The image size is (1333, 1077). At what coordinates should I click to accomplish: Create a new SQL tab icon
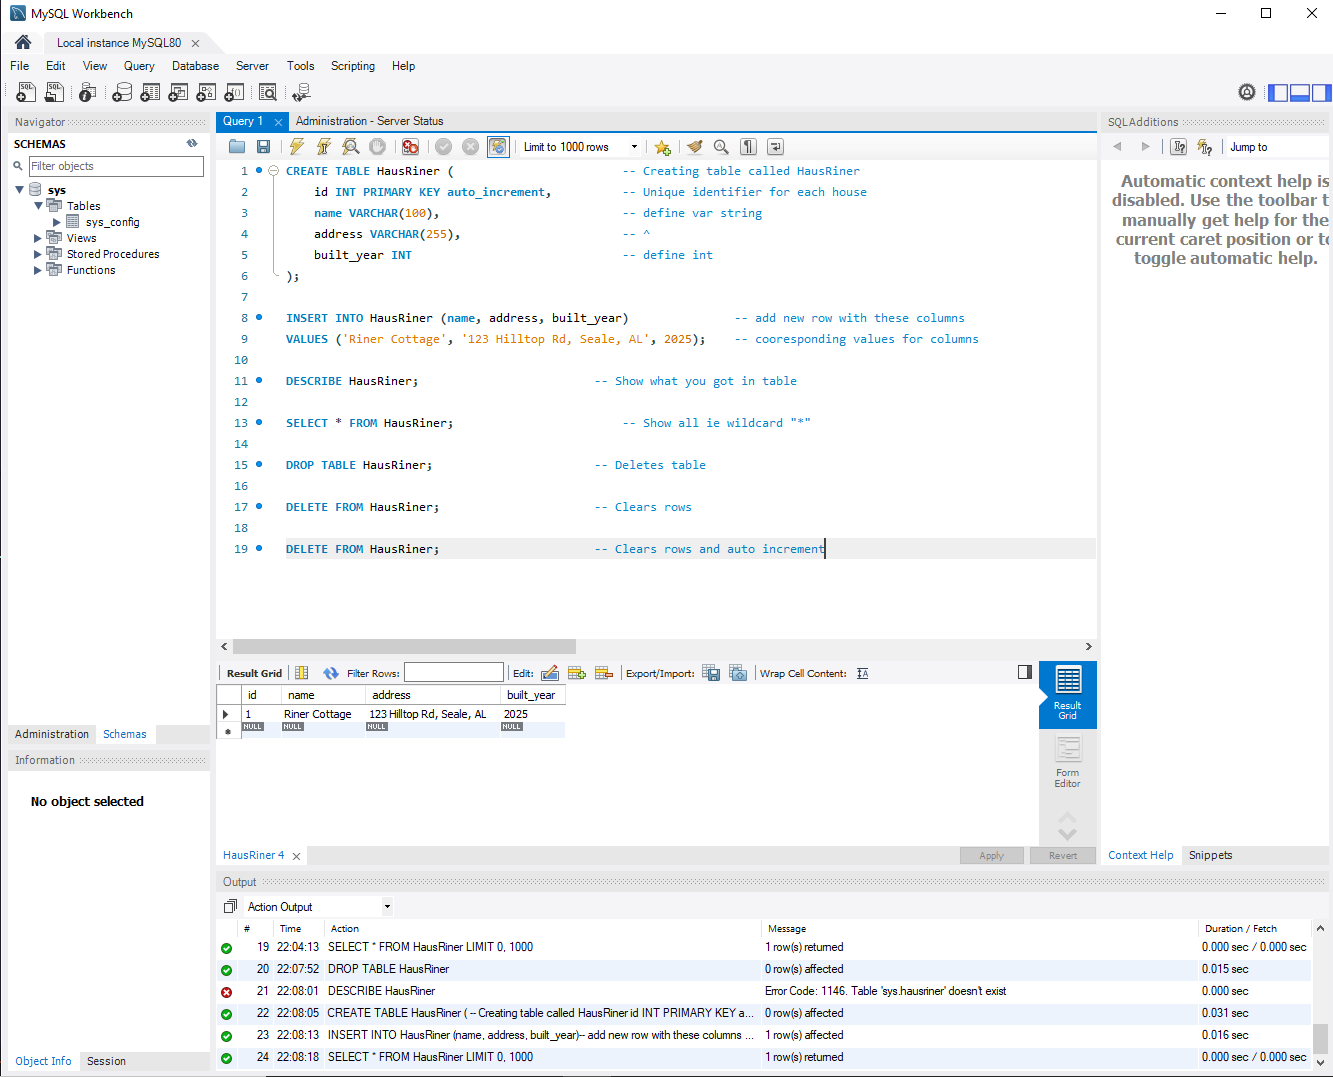(x=26, y=92)
